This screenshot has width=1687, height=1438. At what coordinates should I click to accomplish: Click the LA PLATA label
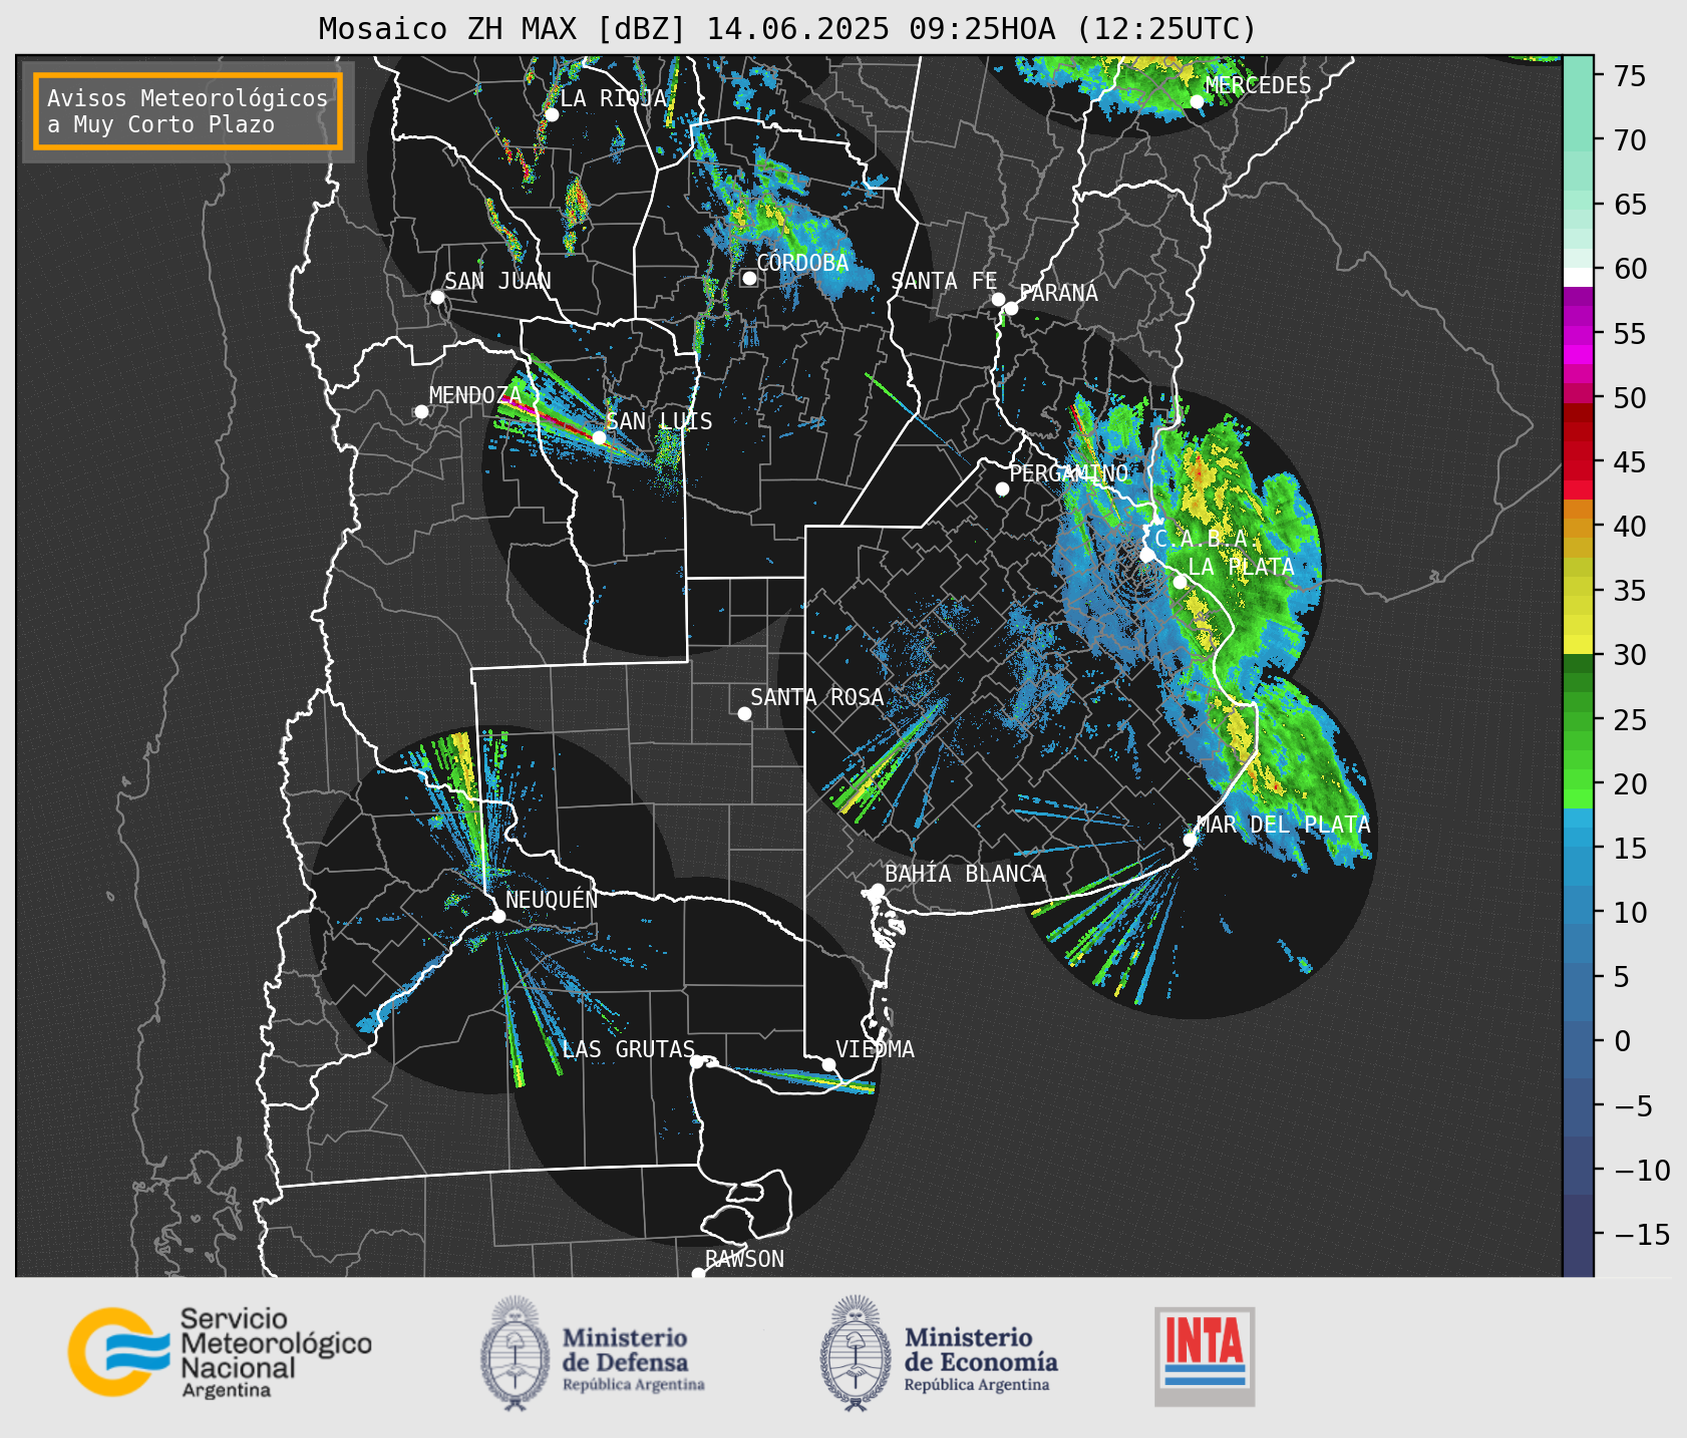click(x=1241, y=567)
